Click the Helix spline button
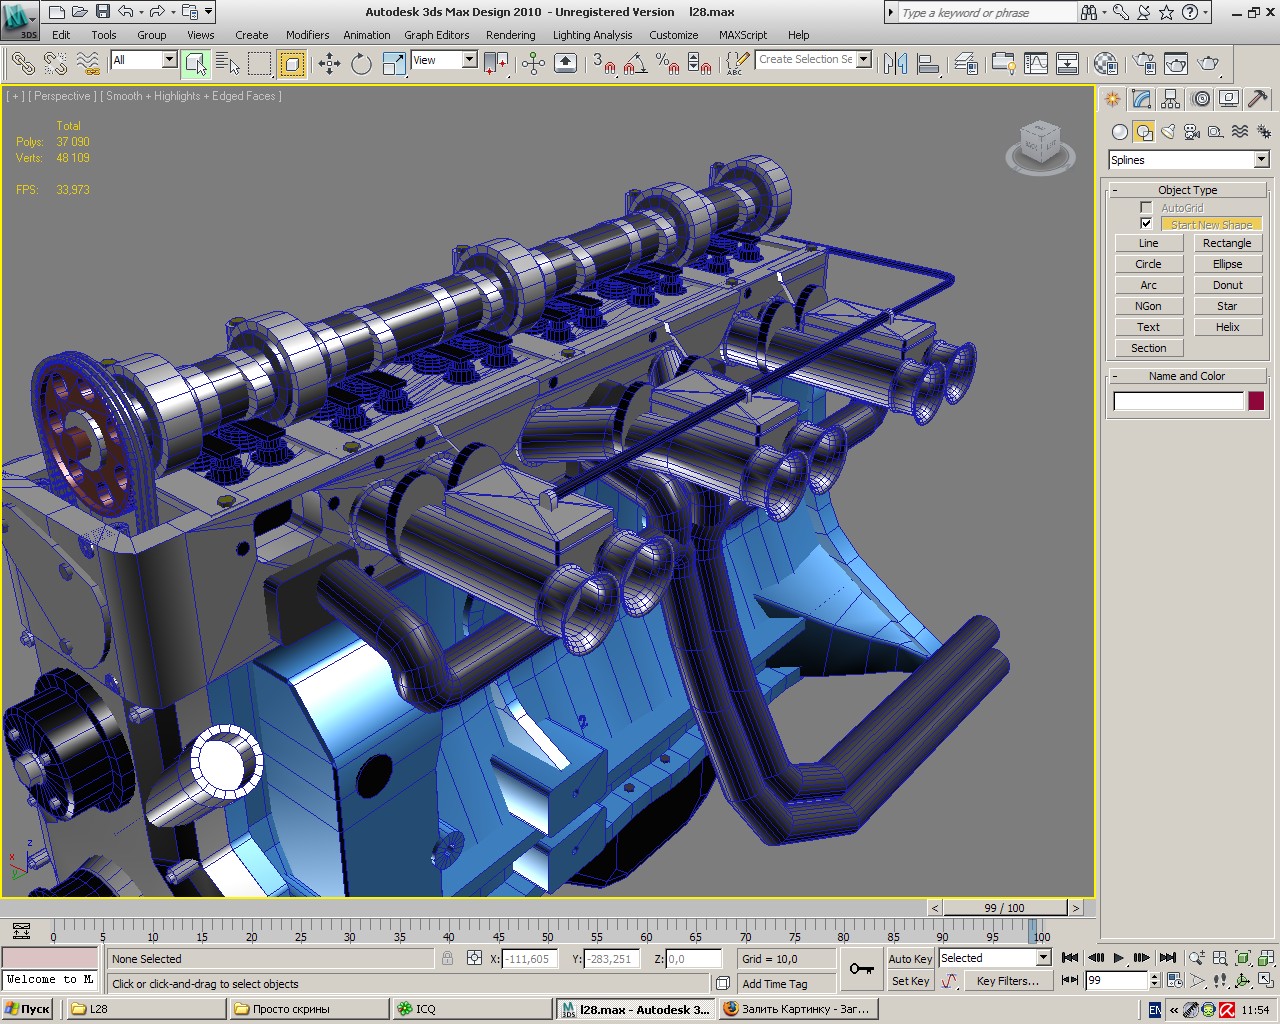 point(1227,327)
